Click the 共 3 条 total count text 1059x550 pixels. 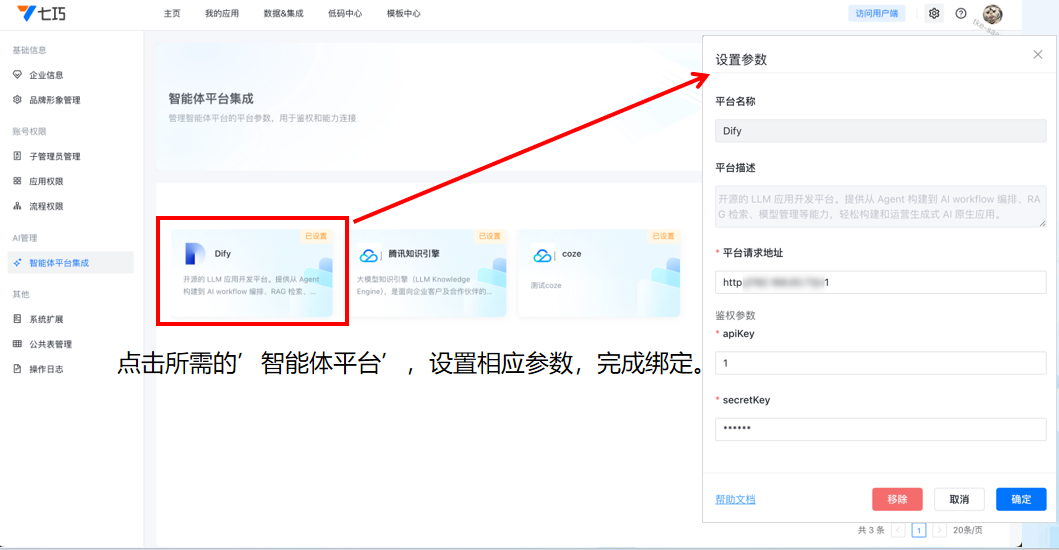871,530
